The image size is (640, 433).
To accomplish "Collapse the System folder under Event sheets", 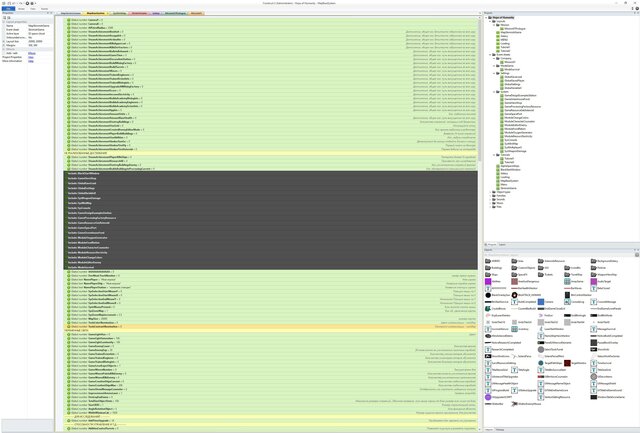I will coord(494,92).
